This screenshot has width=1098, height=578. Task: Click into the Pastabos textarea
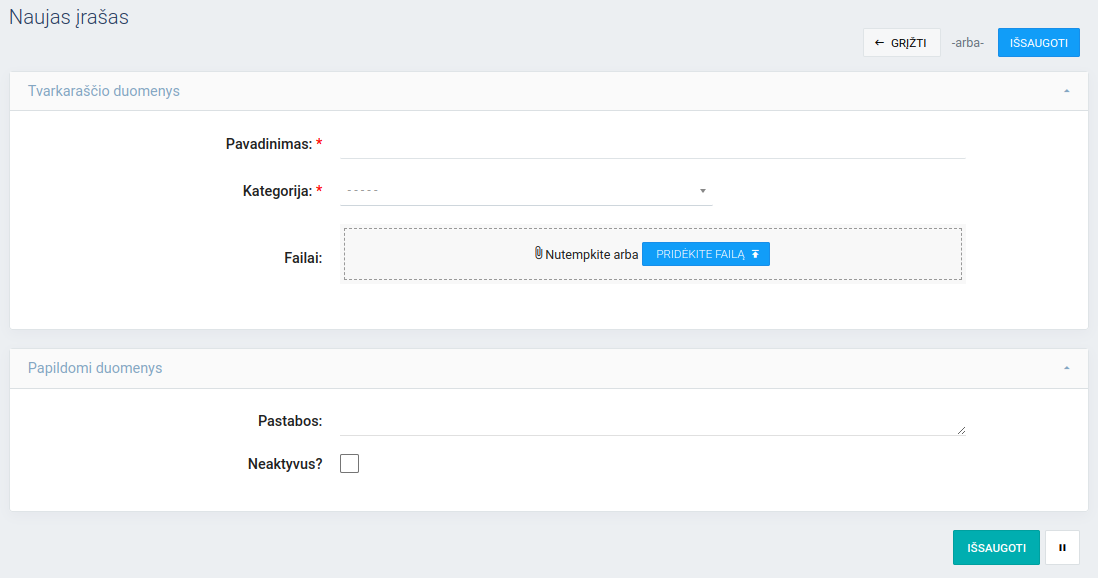[650, 422]
